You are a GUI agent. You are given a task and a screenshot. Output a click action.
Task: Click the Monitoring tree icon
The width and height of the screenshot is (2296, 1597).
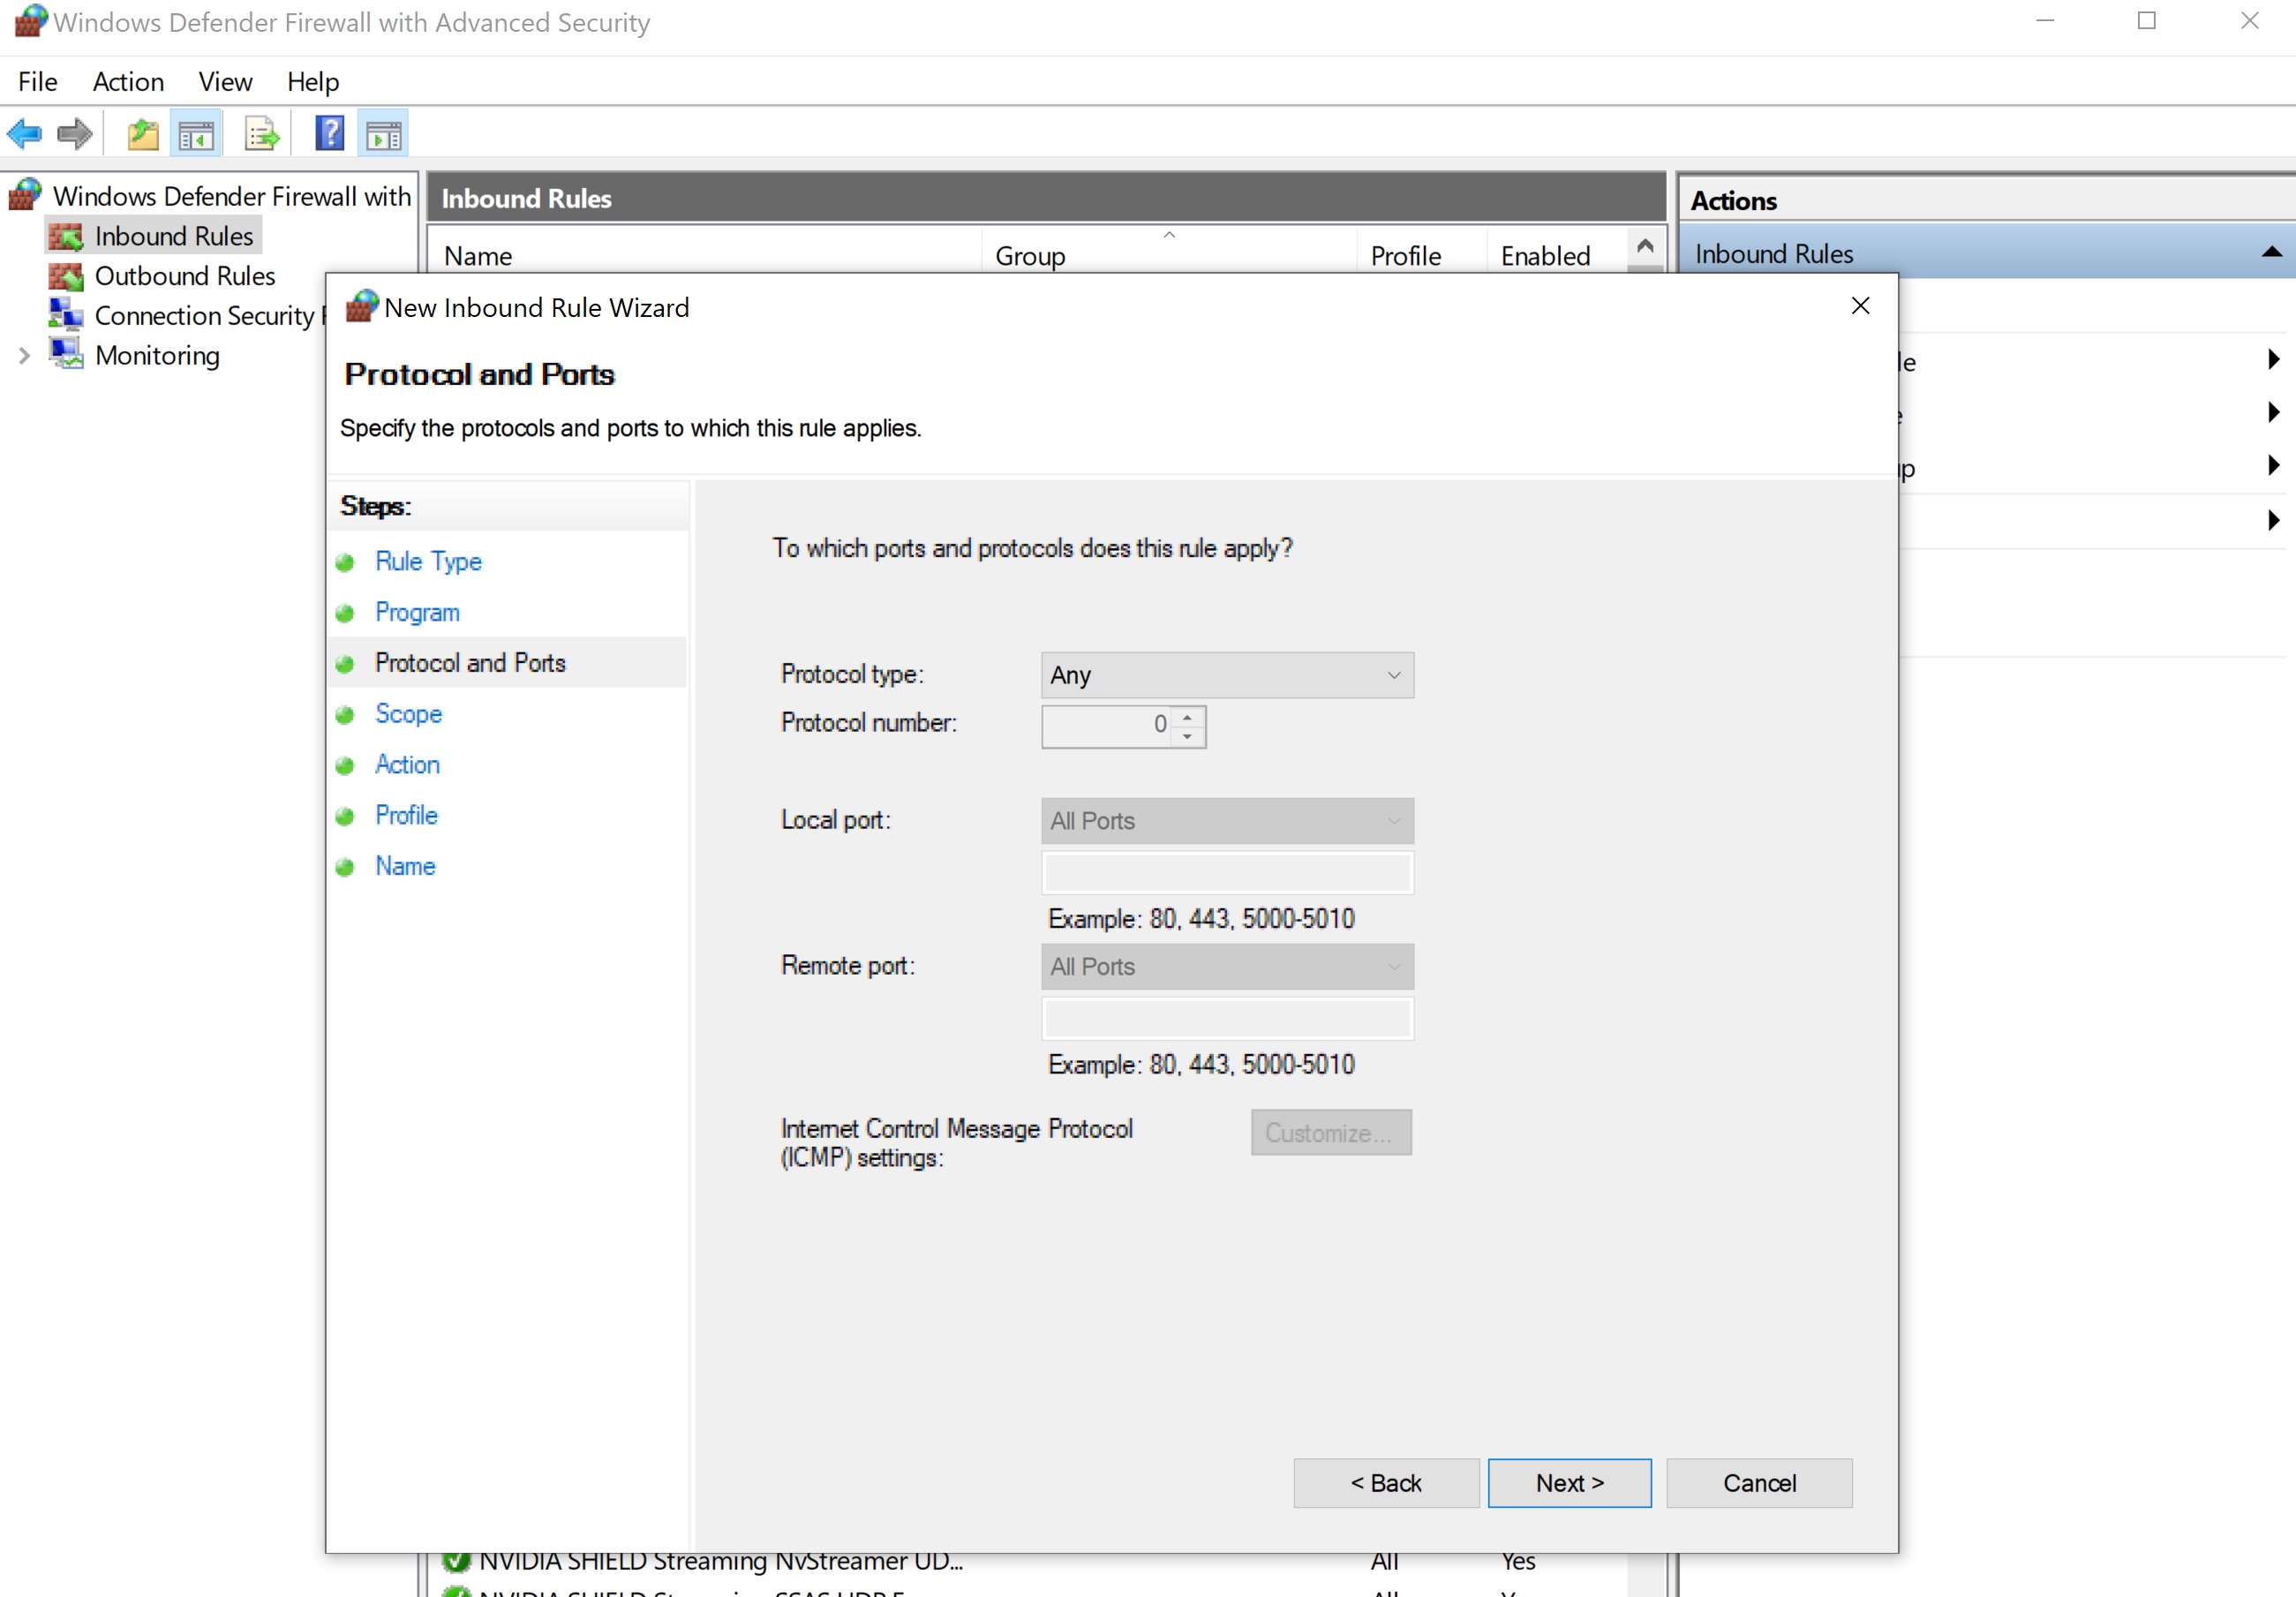[x=66, y=355]
